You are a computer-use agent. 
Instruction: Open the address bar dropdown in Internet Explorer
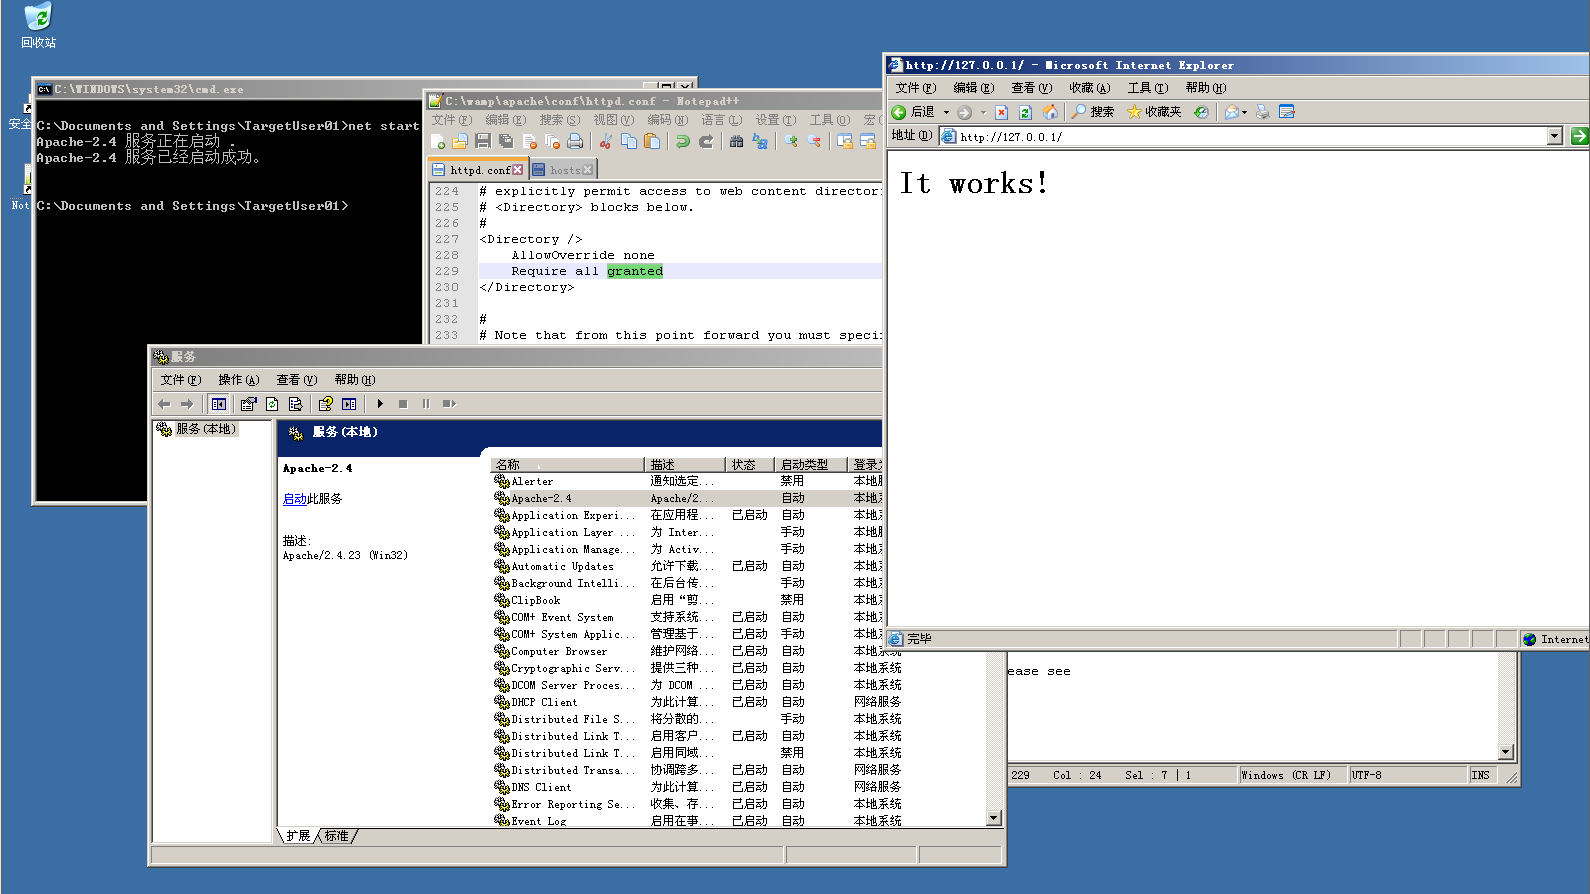[x=1554, y=136]
